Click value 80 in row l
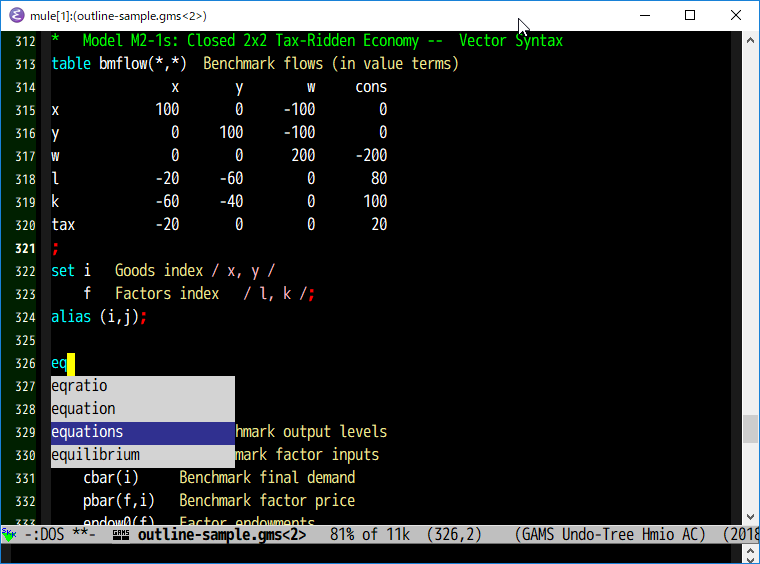The width and height of the screenshot is (760, 564). (379, 178)
